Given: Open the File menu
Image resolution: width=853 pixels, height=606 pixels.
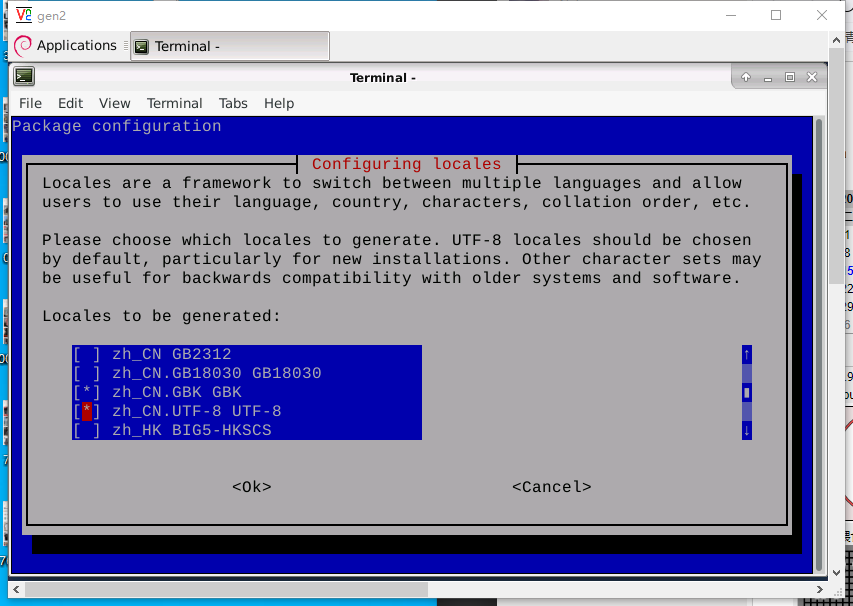Looking at the screenshot, I should click(30, 103).
